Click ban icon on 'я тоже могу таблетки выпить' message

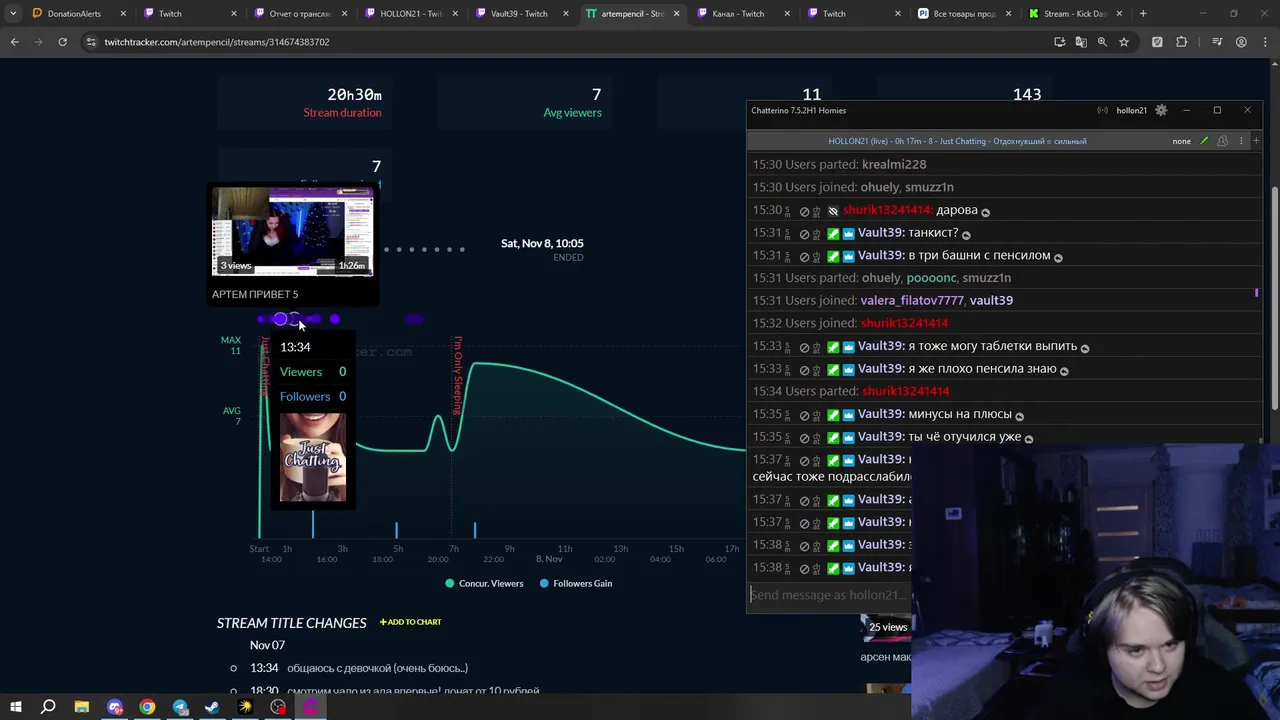click(804, 346)
